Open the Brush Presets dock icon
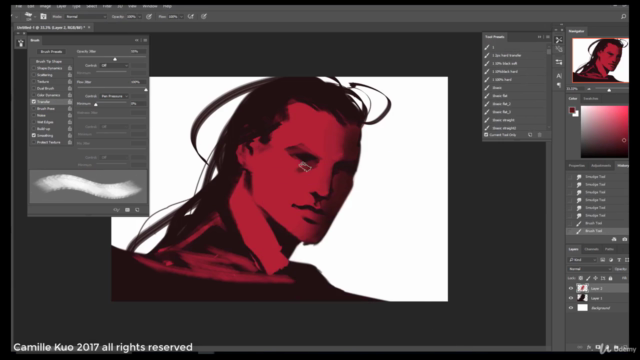The height and width of the screenshot is (360, 640). pyautogui.click(x=21, y=43)
